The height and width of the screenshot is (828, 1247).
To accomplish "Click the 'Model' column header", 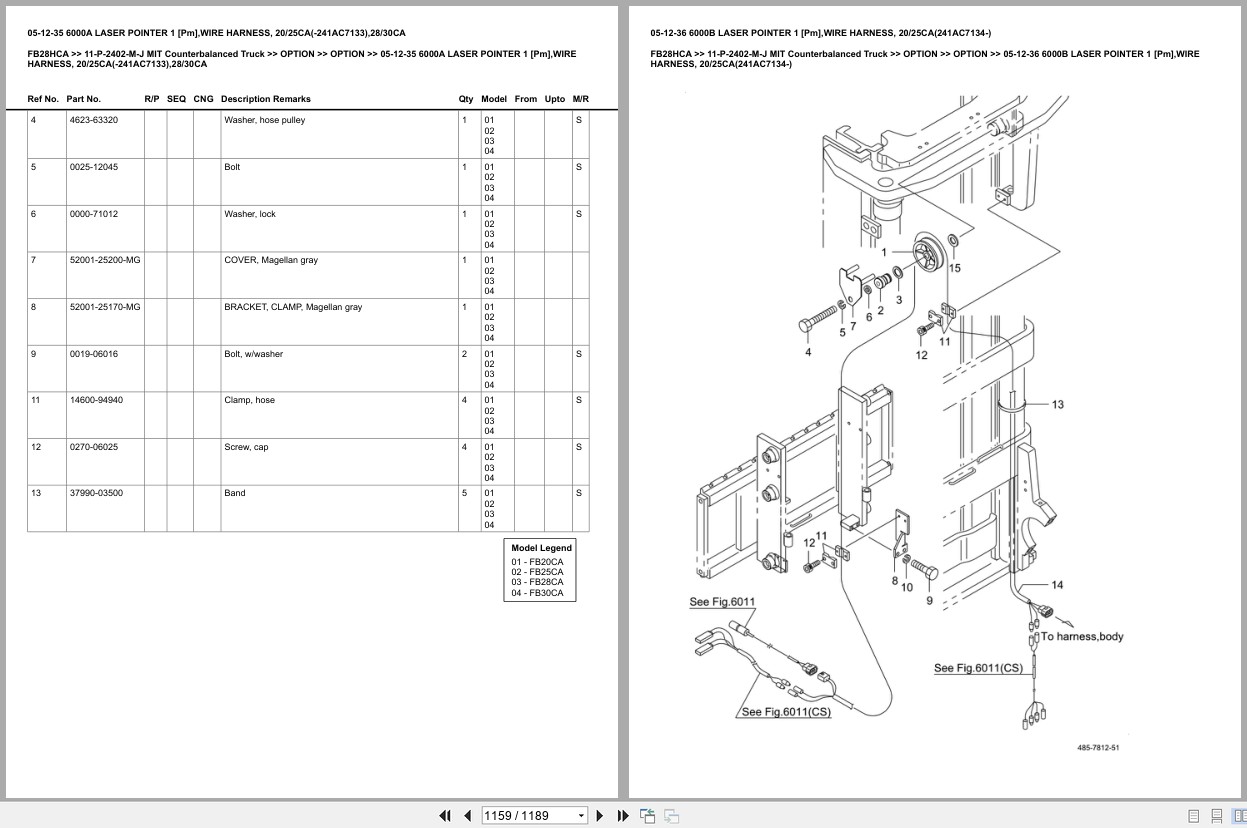I will click(x=494, y=99).
